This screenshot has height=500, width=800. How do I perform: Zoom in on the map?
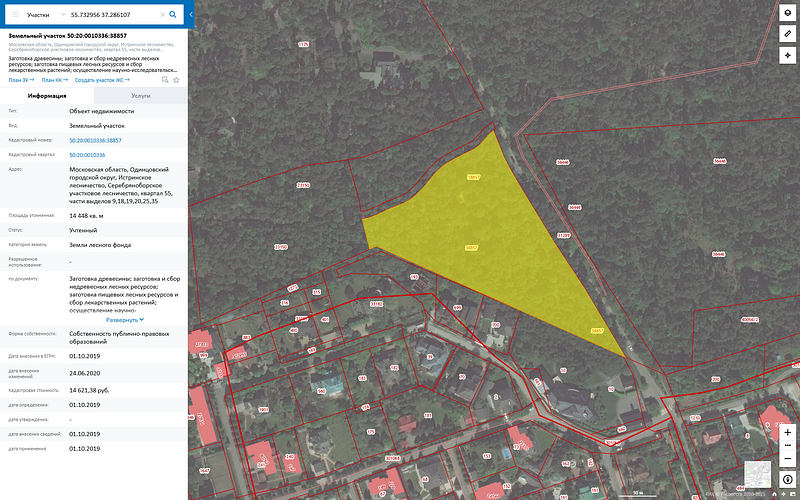[x=787, y=432]
